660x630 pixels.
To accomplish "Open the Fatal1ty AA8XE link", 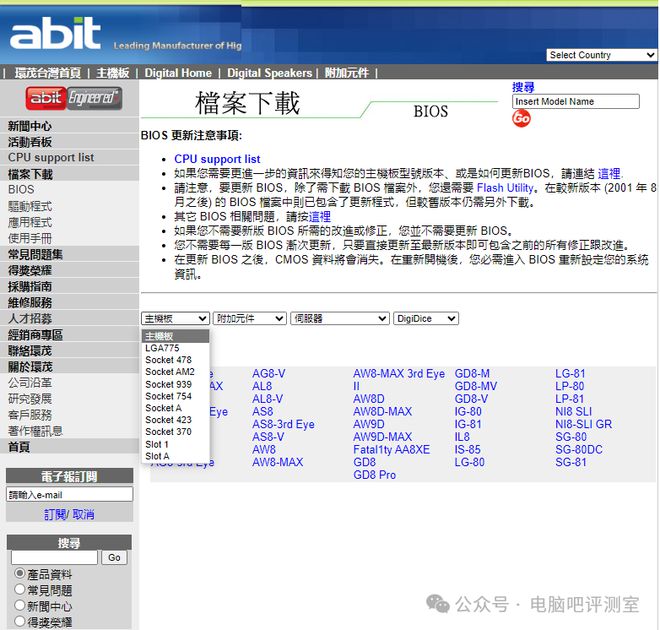I will [391, 449].
